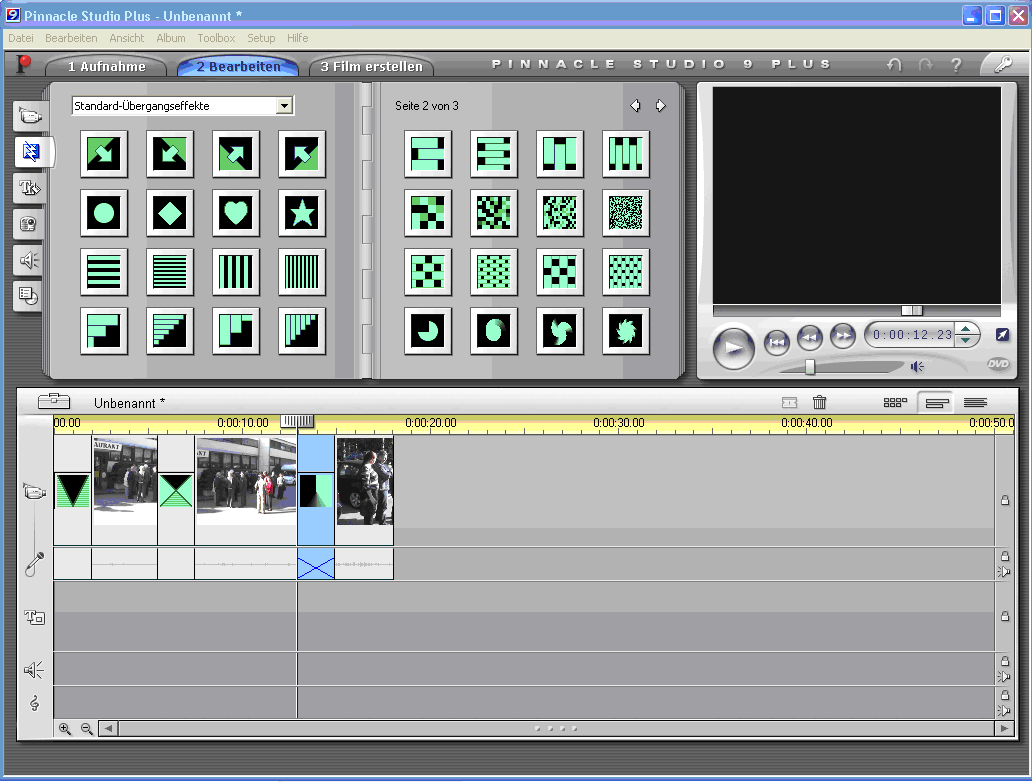This screenshot has height=782, width=1032.
Task: Open the disc menus album tab
Action: tap(30, 296)
